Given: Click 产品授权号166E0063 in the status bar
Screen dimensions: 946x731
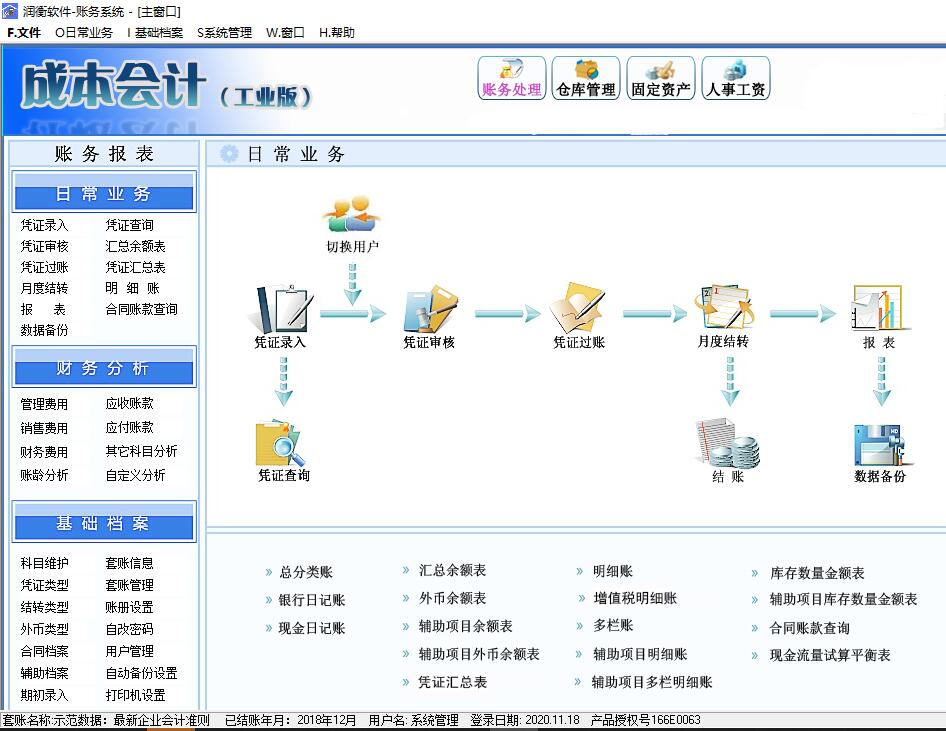Looking at the screenshot, I should [x=646, y=720].
